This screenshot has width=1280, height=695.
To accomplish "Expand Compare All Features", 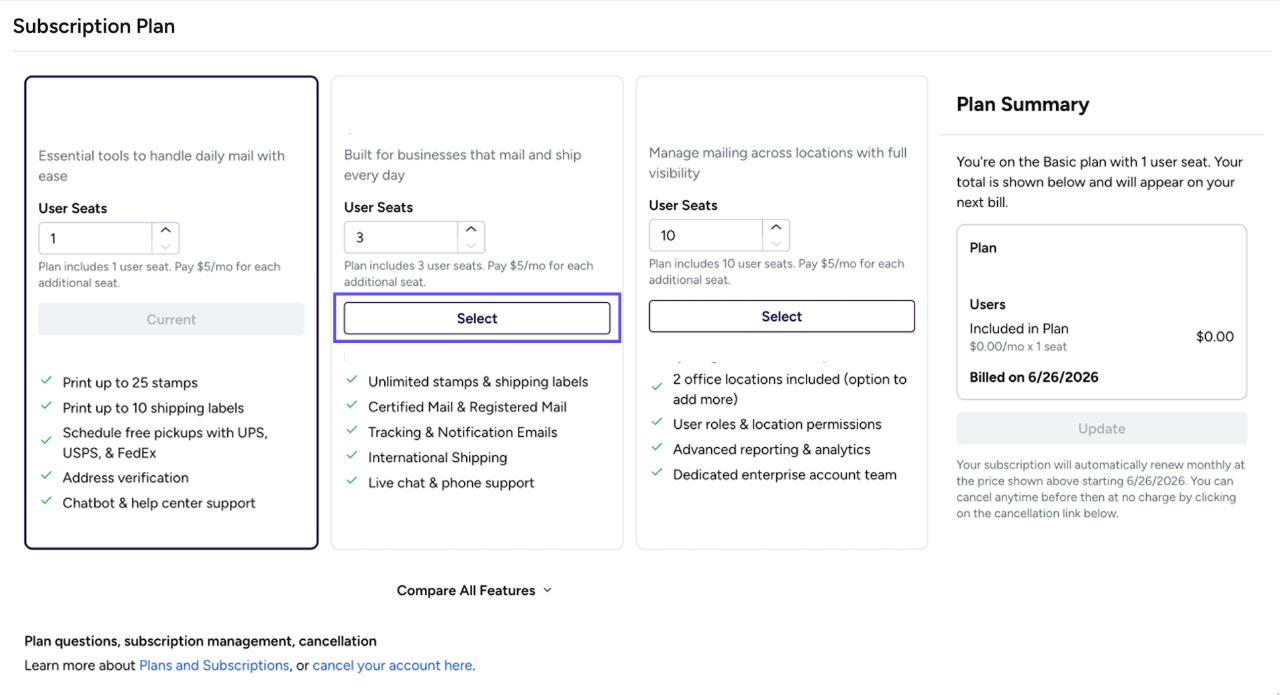I will pyautogui.click(x=474, y=590).
